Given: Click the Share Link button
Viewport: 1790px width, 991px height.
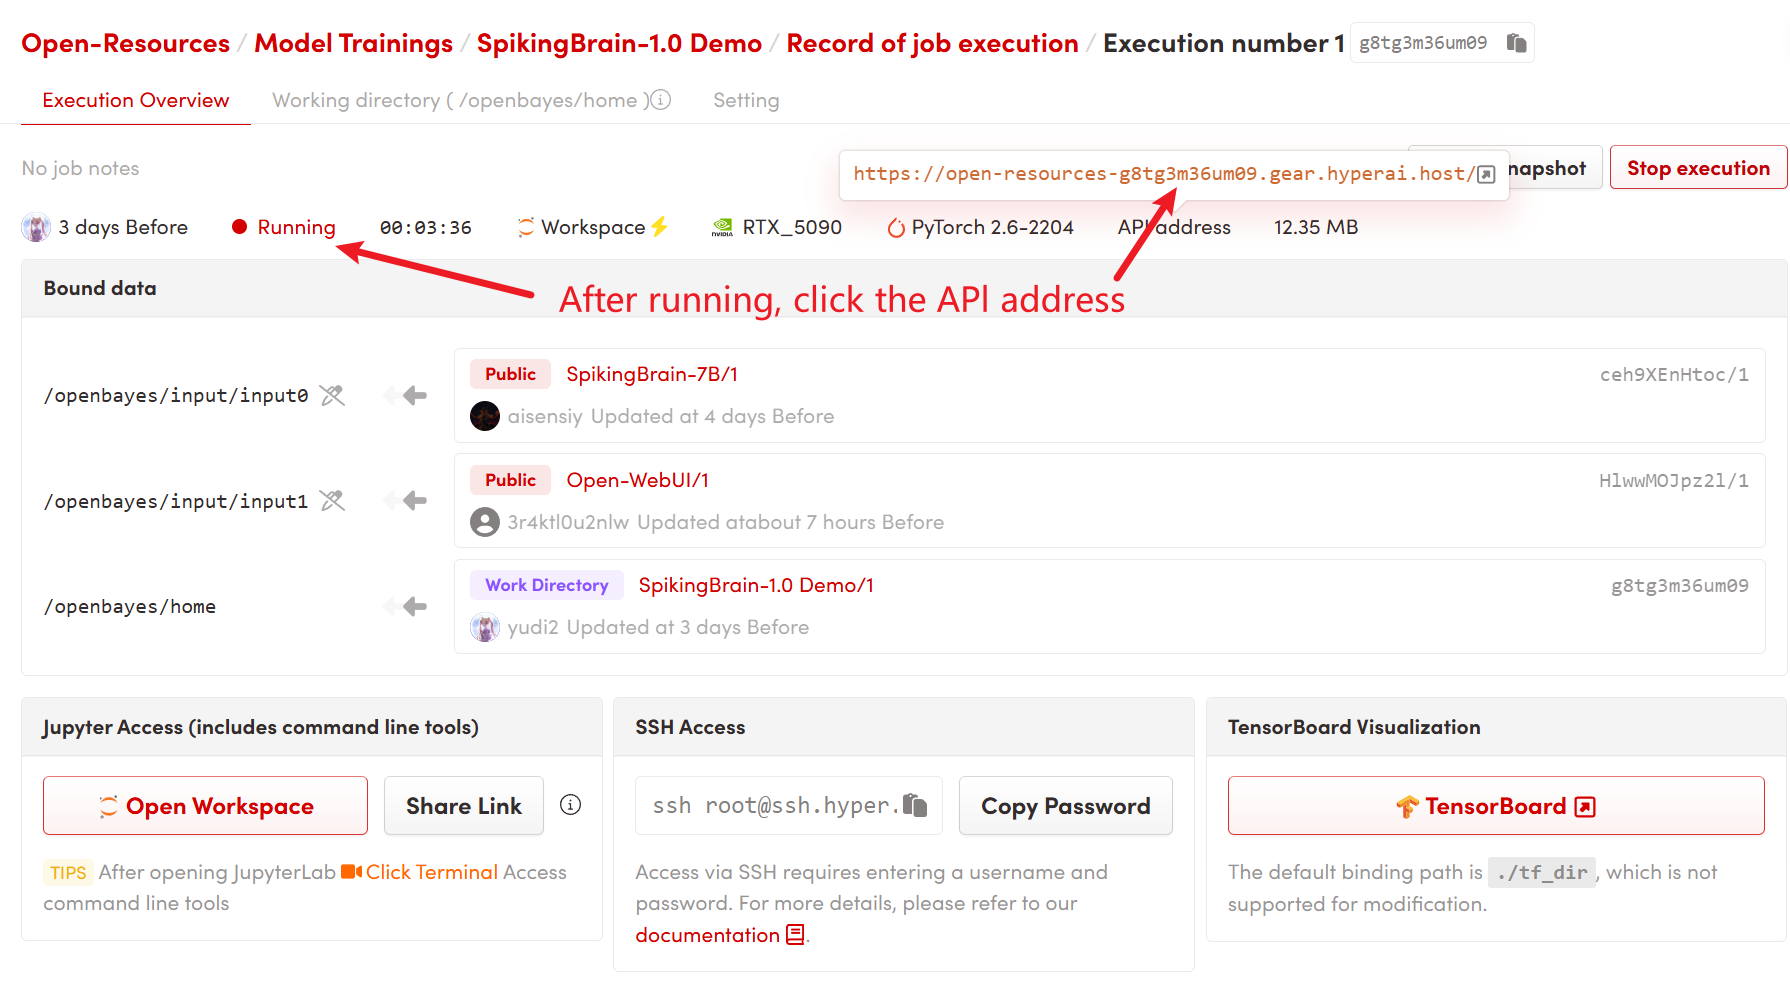Looking at the screenshot, I should [x=463, y=806].
